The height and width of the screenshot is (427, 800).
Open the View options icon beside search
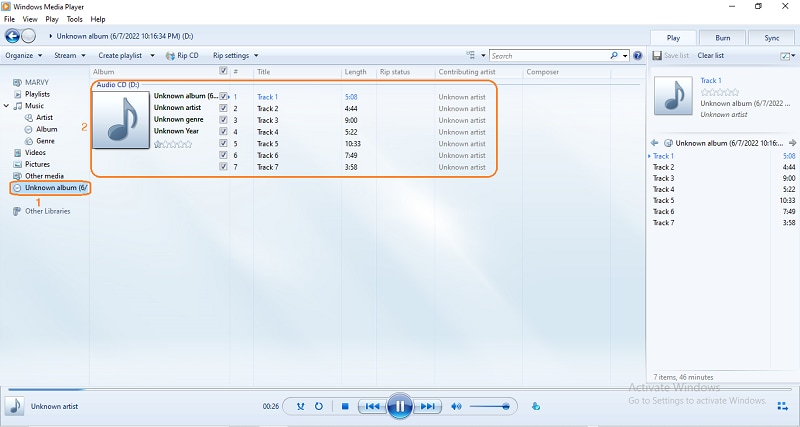(x=470, y=55)
